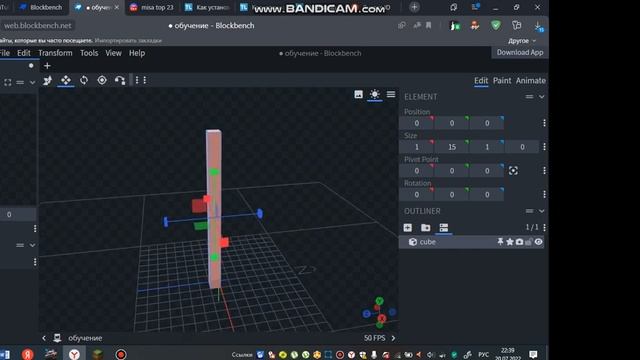Open File menu

[x=5, y=53]
